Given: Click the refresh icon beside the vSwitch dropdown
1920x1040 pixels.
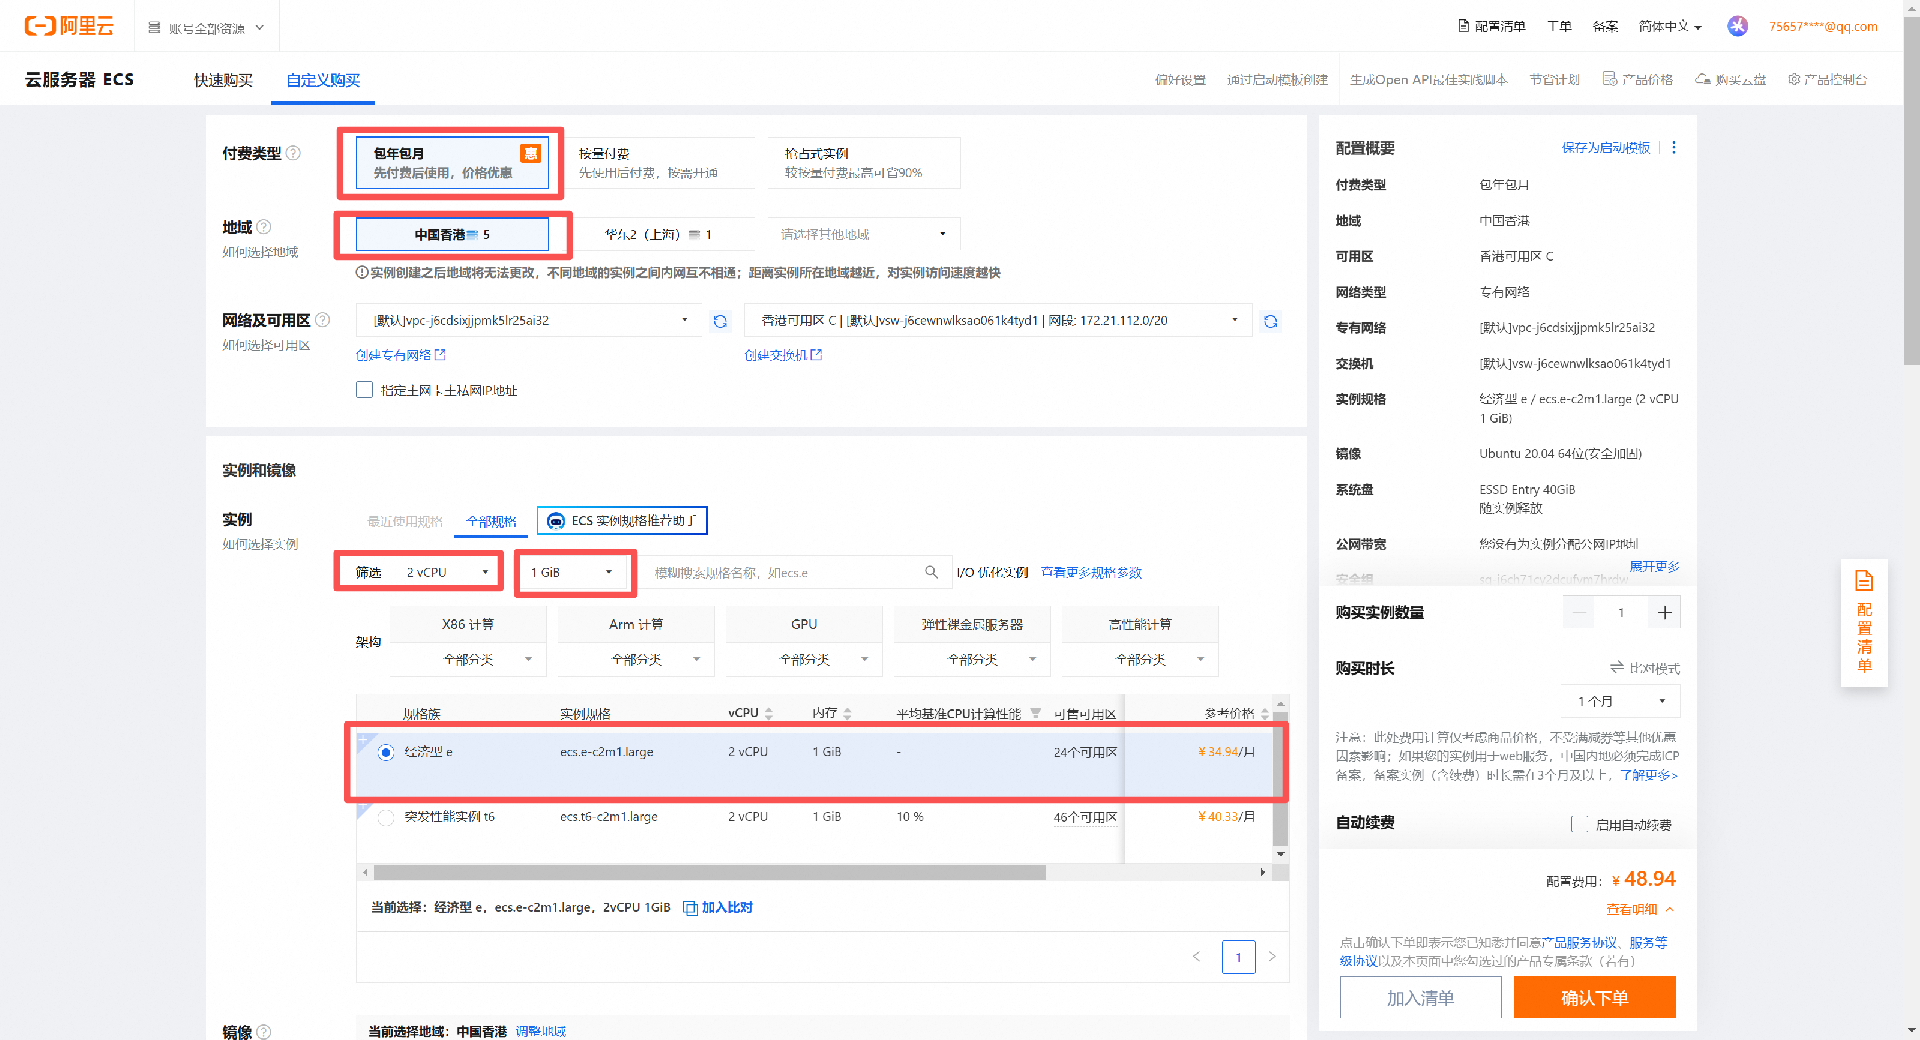Looking at the screenshot, I should click(1270, 321).
